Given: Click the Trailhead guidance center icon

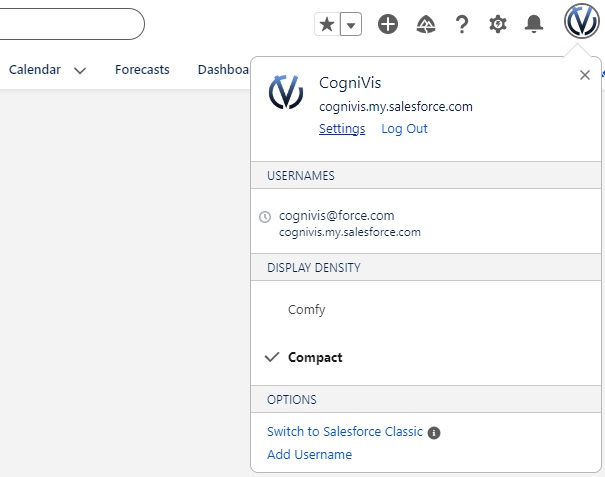Looking at the screenshot, I should [x=425, y=25].
